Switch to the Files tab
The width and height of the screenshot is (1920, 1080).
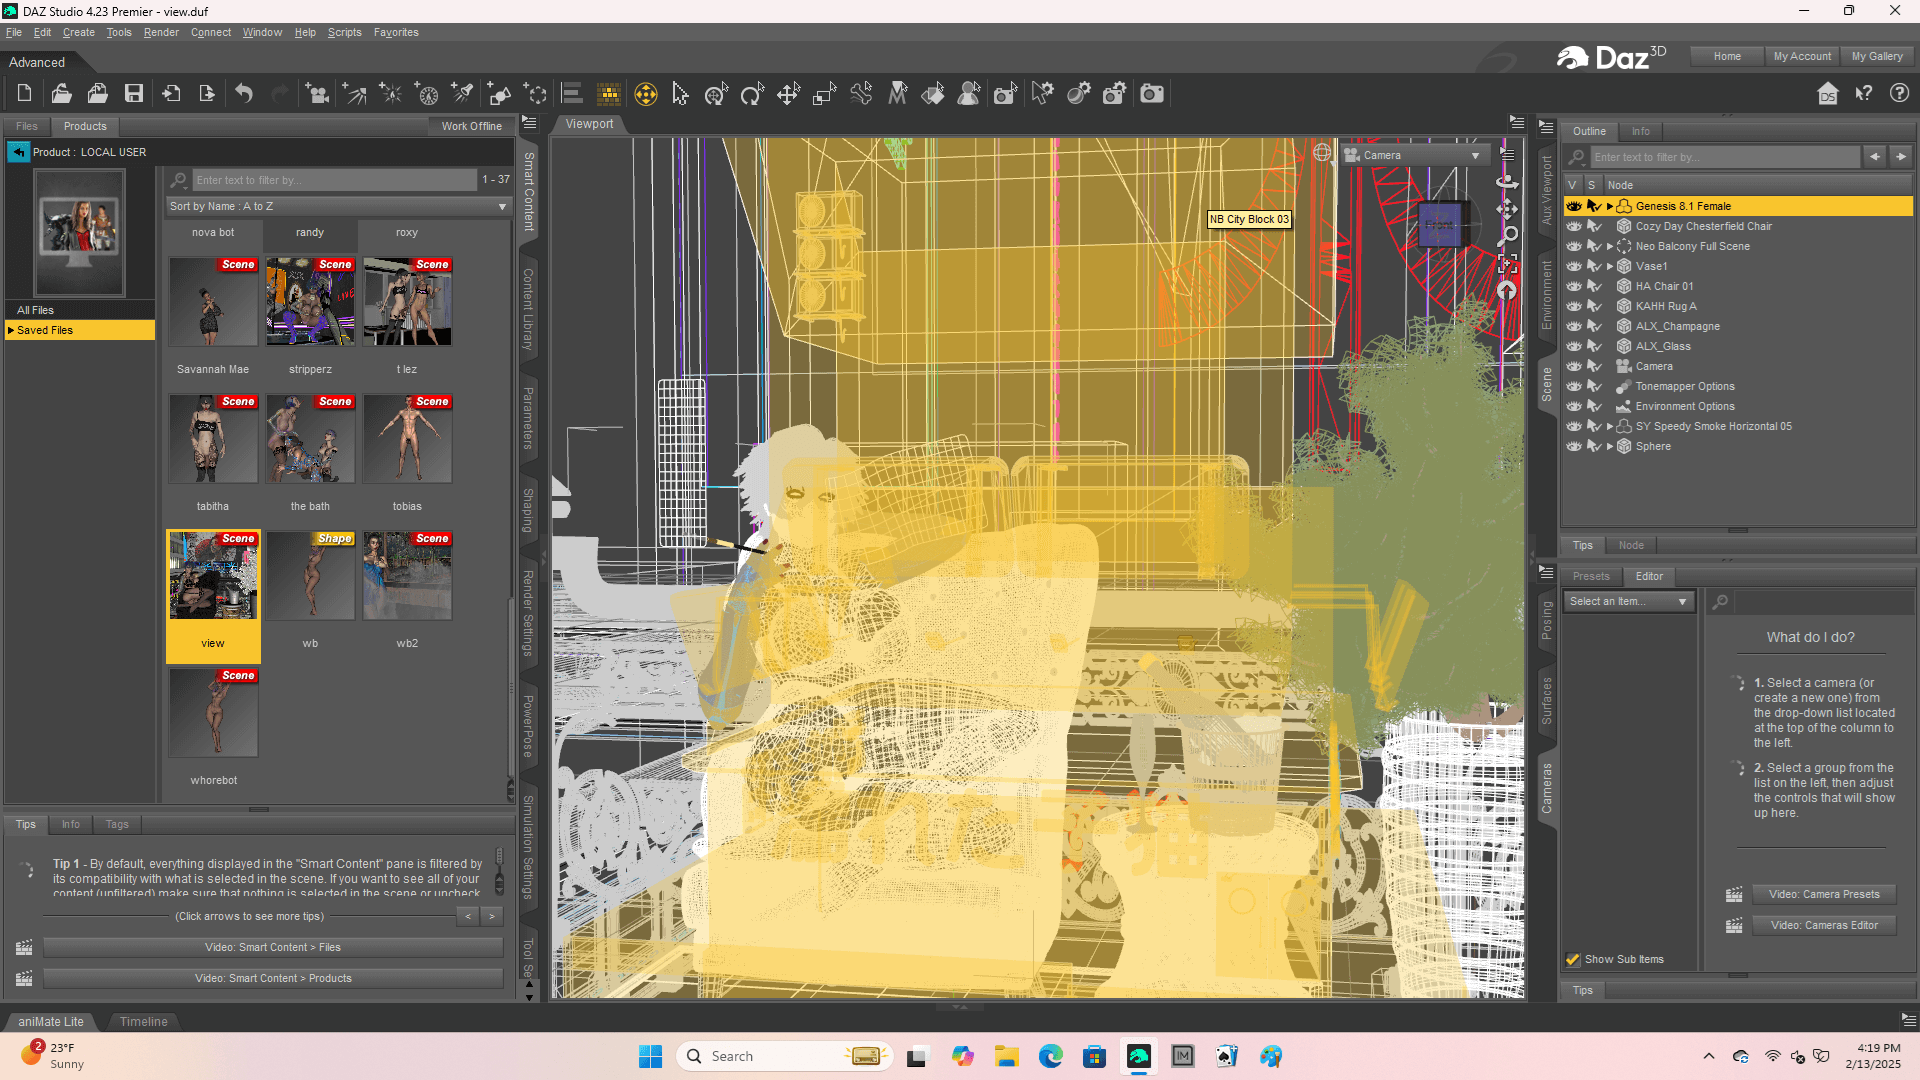click(x=27, y=126)
